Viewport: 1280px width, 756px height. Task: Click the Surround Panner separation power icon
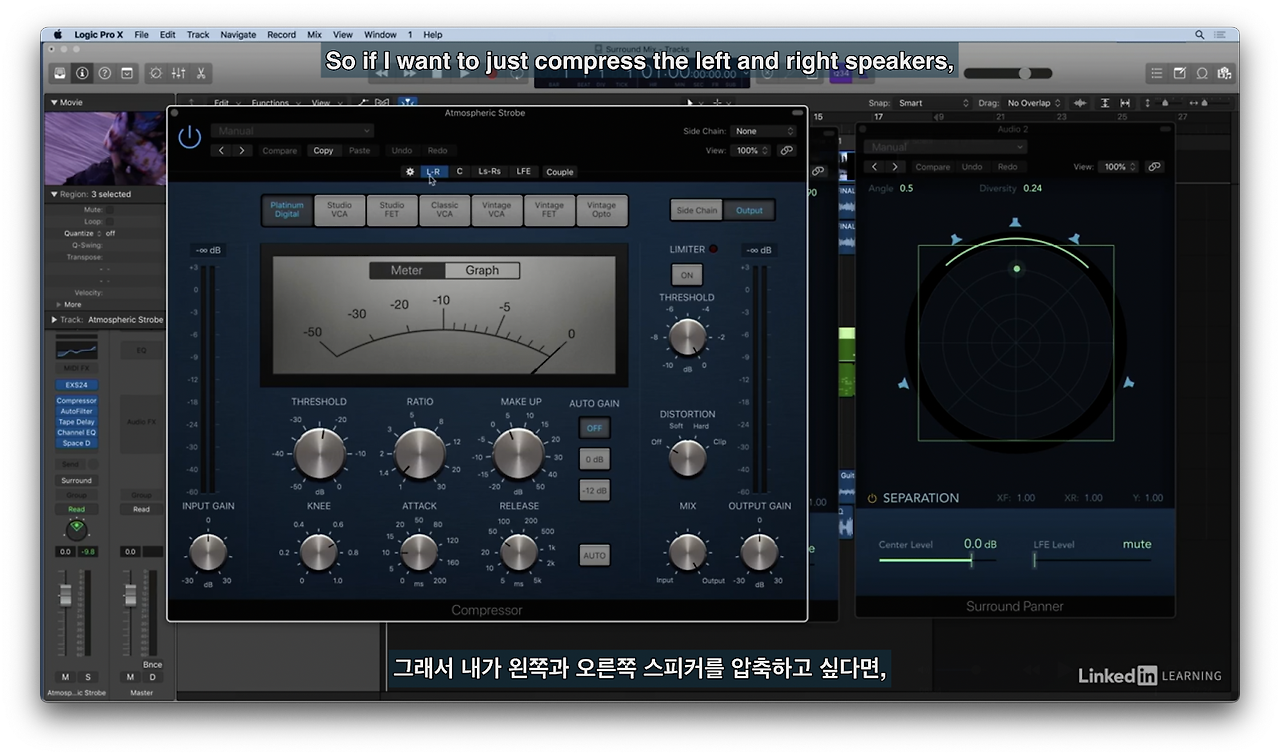(x=872, y=498)
